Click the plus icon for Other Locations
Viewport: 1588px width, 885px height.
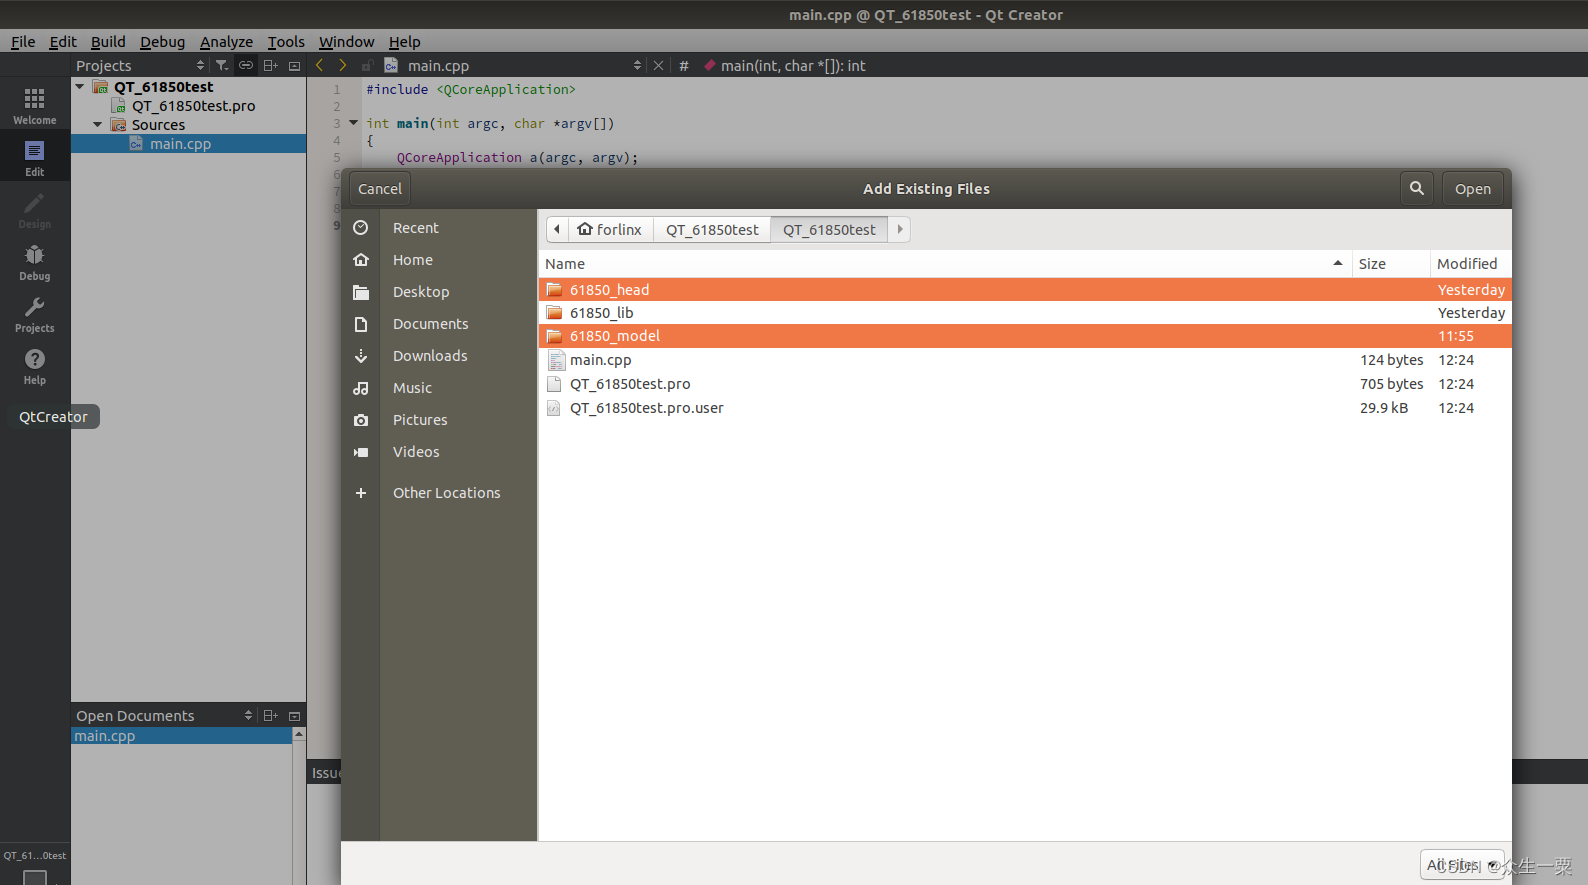click(x=361, y=493)
